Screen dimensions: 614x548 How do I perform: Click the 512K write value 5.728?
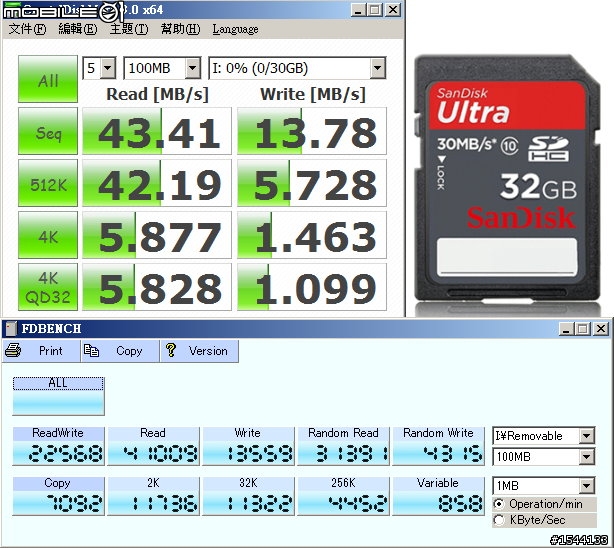pos(312,183)
